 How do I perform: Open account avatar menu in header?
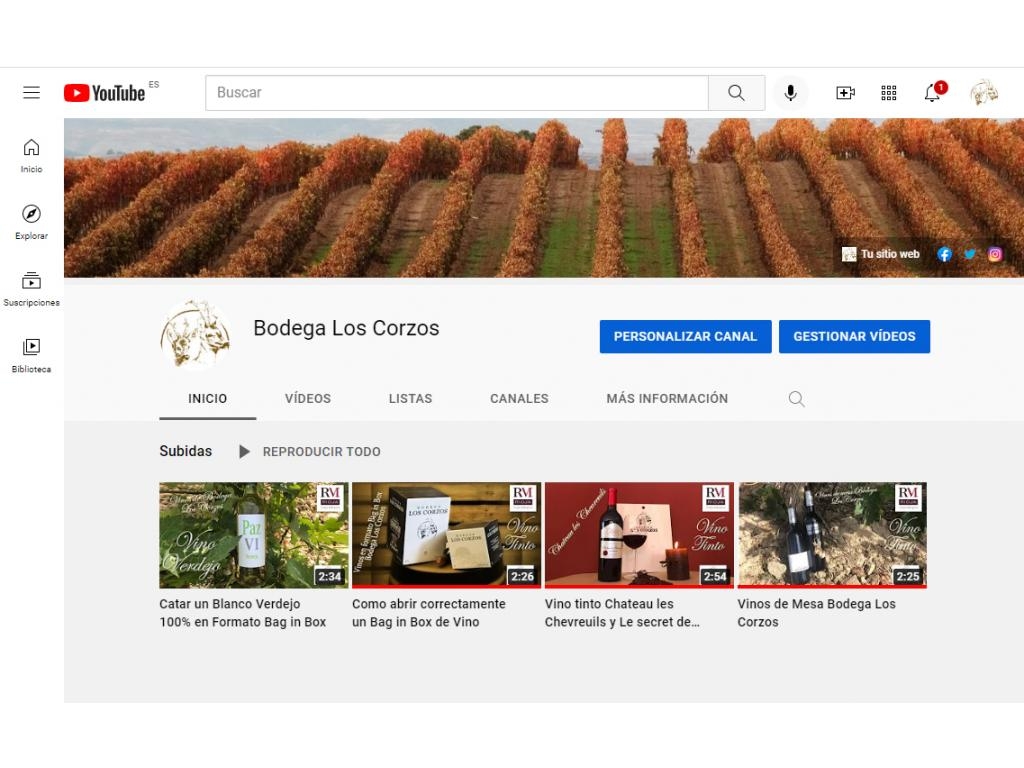coord(984,93)
